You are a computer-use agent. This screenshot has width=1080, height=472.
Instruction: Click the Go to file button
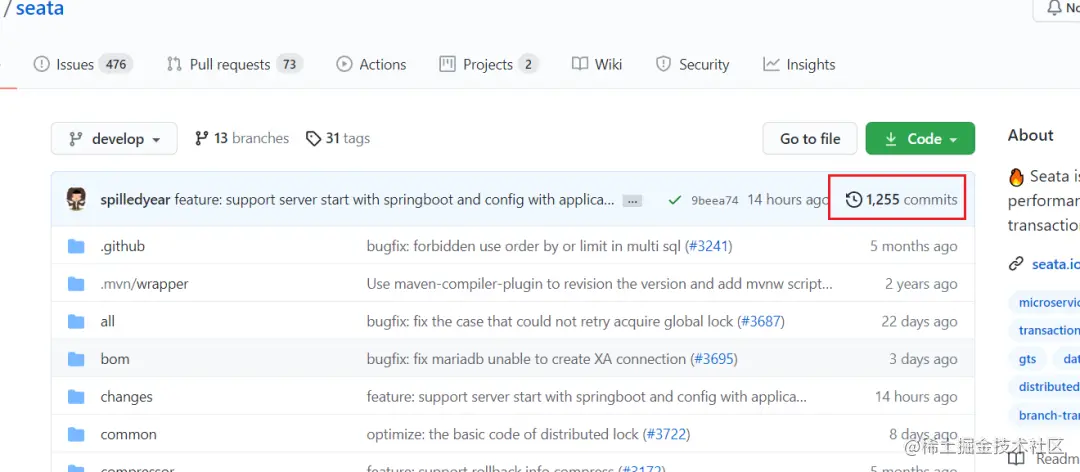pos(810,138)
